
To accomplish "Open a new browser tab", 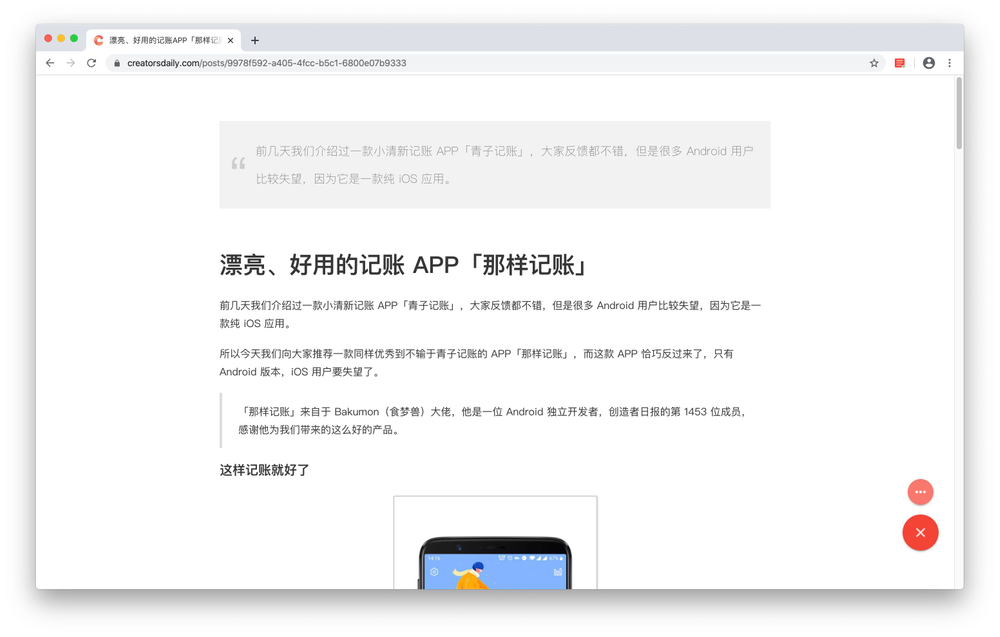I will (x=255, y=40).
